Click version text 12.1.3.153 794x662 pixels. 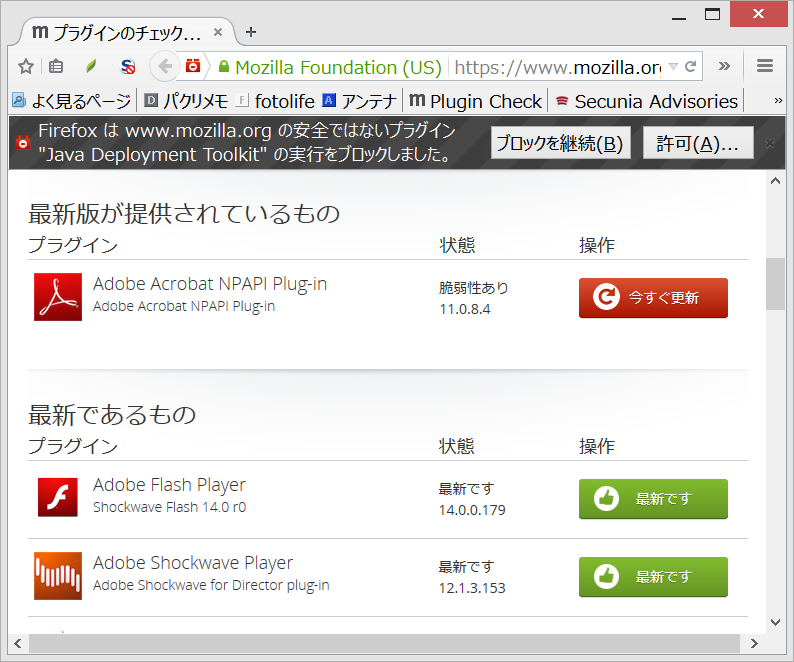[x=472, y=588]
